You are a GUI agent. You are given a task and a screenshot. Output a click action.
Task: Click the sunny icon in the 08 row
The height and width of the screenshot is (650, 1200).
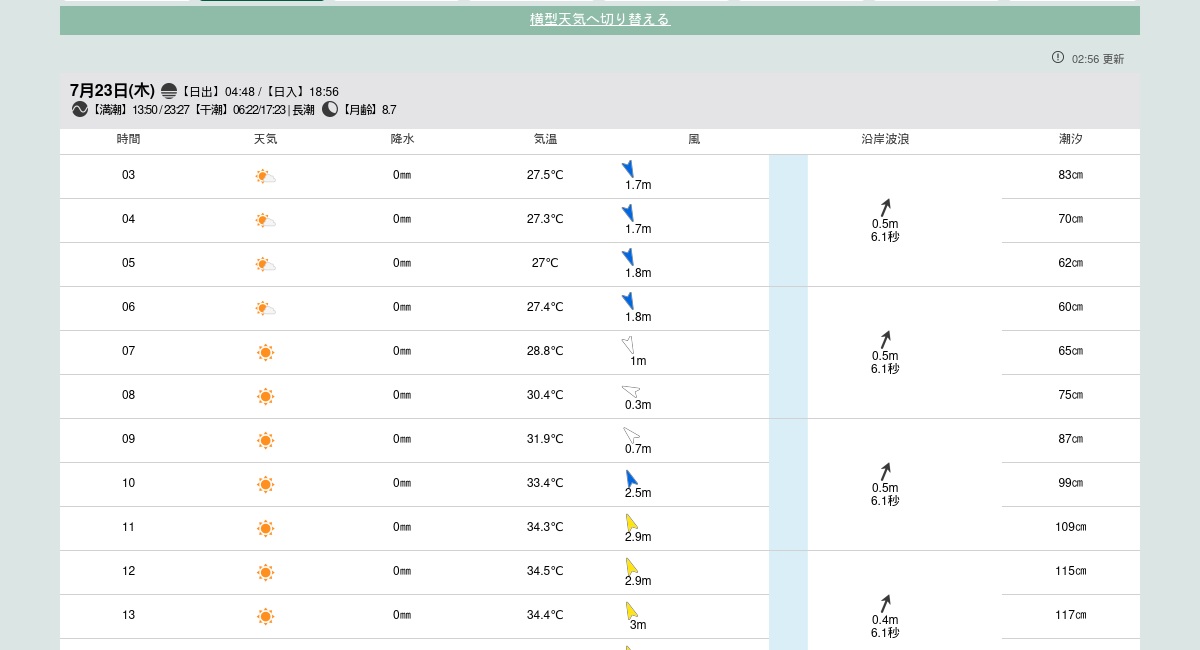tap(265, 397)
